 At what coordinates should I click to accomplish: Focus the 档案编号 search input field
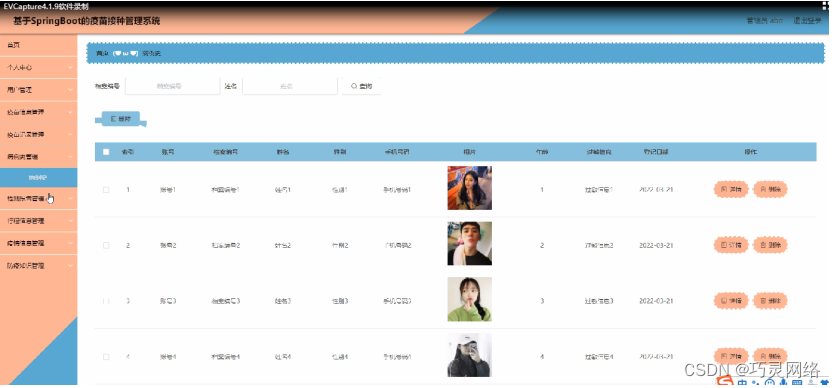point(172,86)
